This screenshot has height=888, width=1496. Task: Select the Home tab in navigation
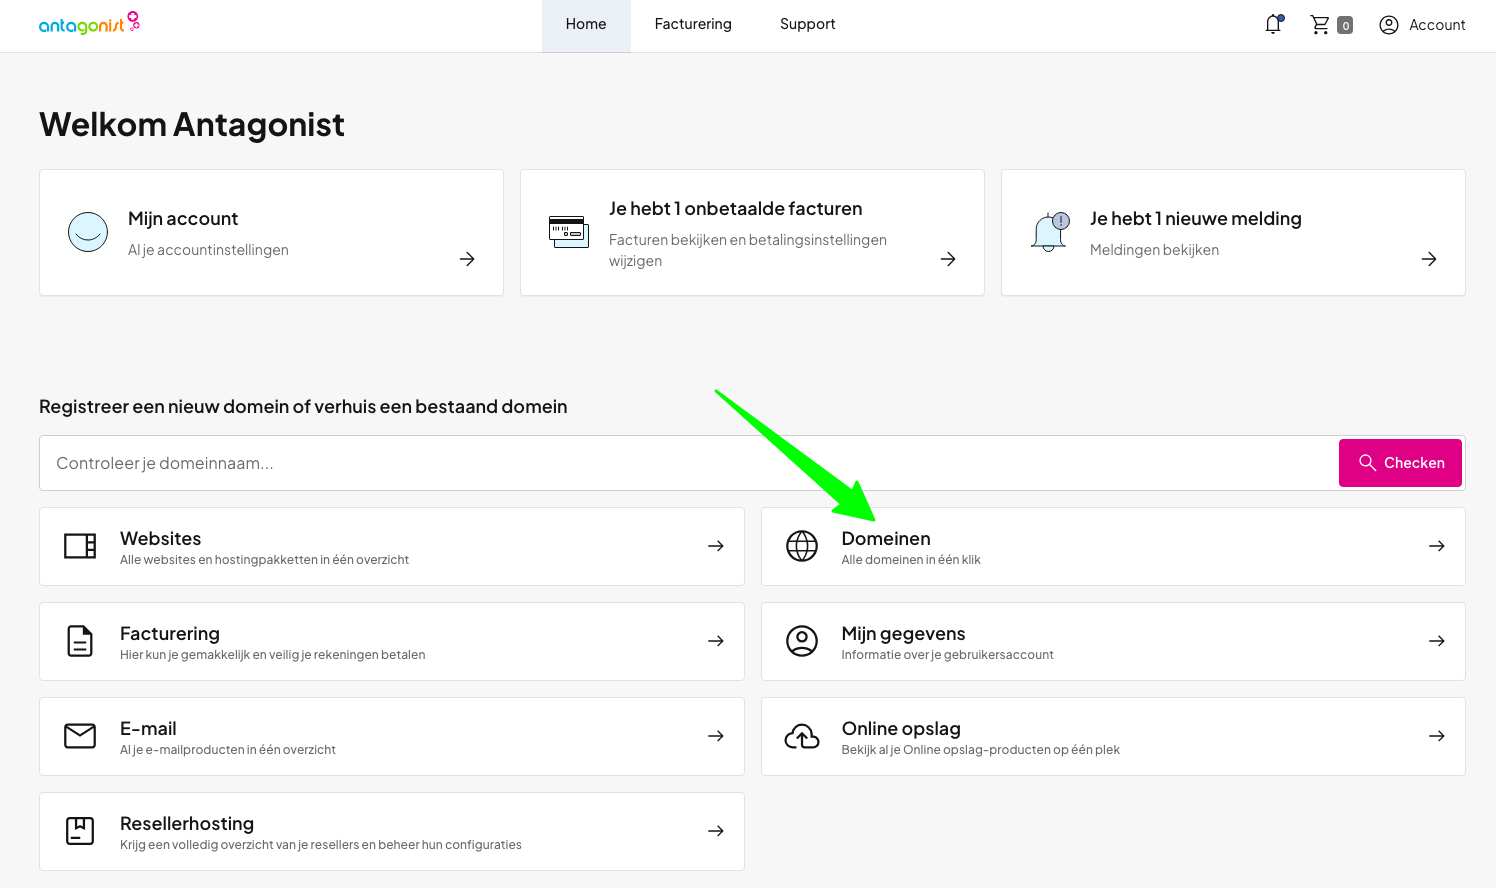586,25
